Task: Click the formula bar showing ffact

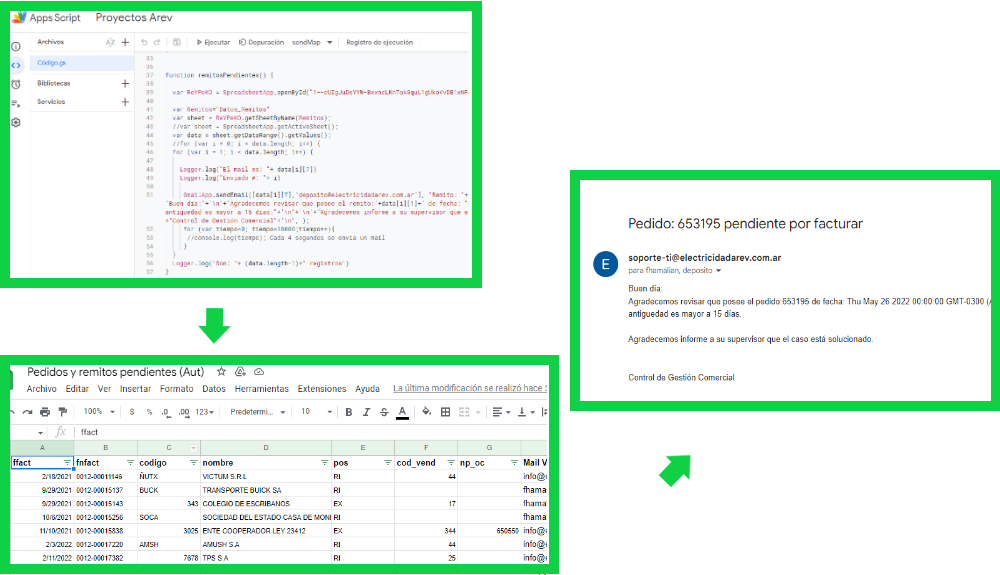Action: pos(312,432)
